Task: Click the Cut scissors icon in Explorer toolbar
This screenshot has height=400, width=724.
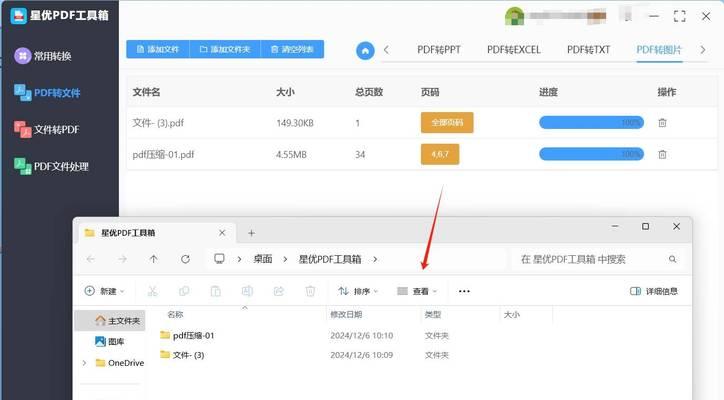Action: [152, 291]
